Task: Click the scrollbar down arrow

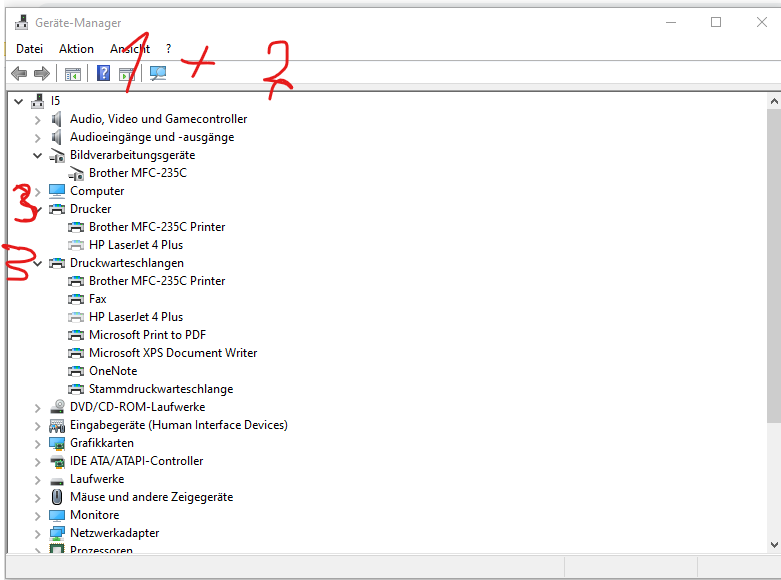Action: (774, 545)
